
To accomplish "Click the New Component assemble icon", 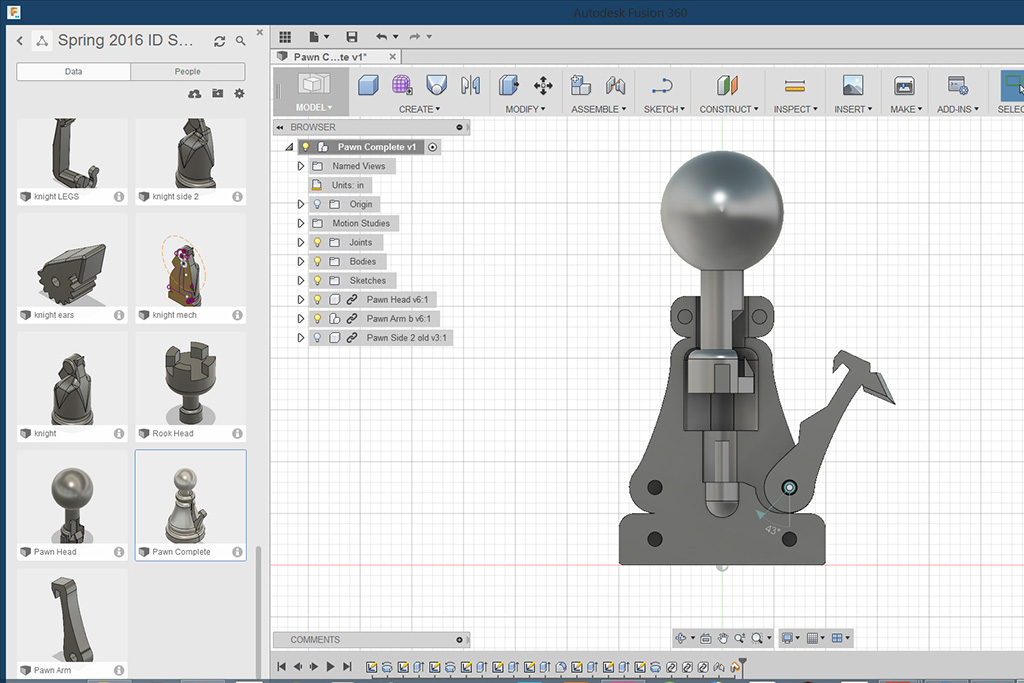I will (581, 86).
